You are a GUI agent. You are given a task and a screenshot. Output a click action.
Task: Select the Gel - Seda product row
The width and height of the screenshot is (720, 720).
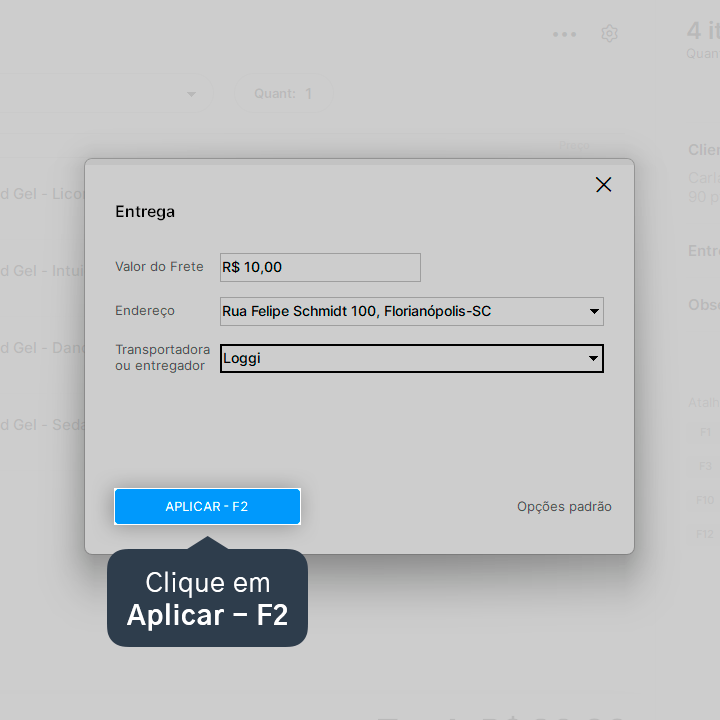pyautogui.click(x=42, y=425)
